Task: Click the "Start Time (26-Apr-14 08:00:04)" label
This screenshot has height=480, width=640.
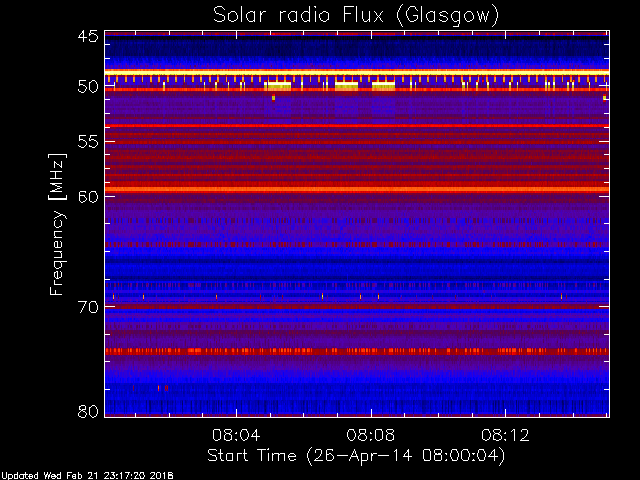Action: point(356,456)
